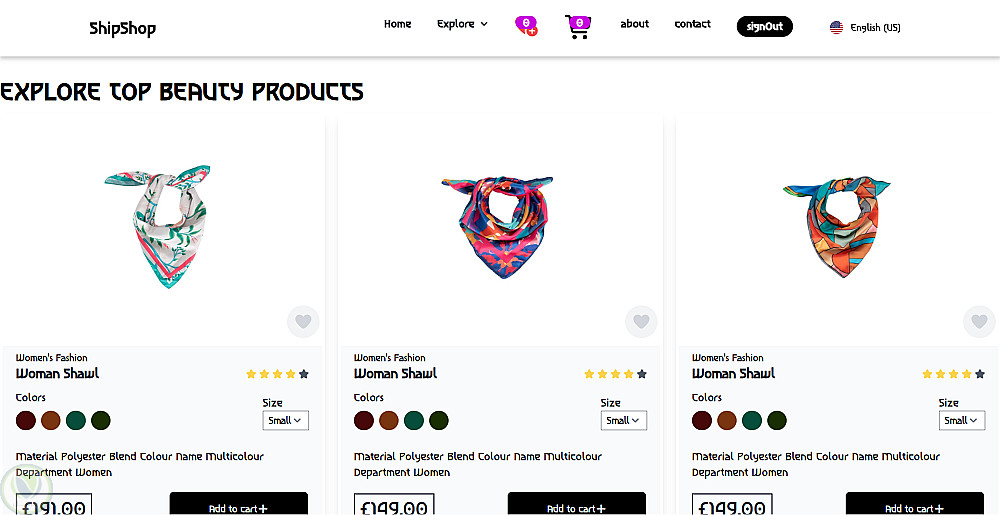Click the signOut button
Image resolution: width=1000 pixels, height=515 pixels.
pyautogui.click(x=764, y=27)
